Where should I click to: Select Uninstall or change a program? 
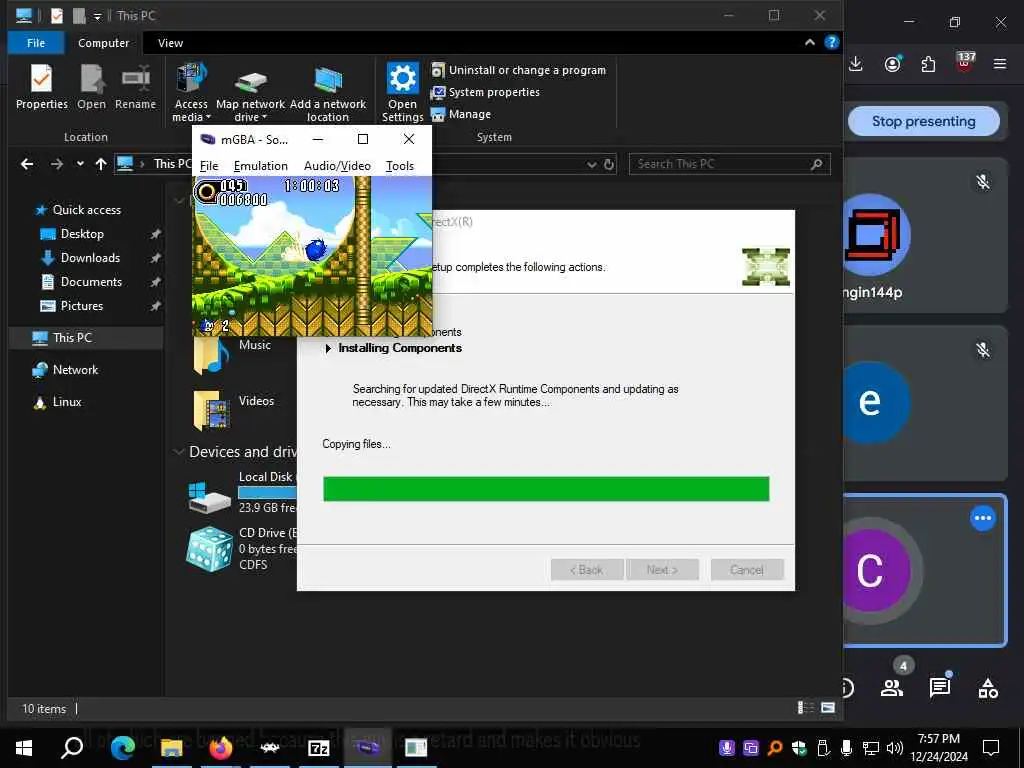pyautogui.click(x=519, y=70)
